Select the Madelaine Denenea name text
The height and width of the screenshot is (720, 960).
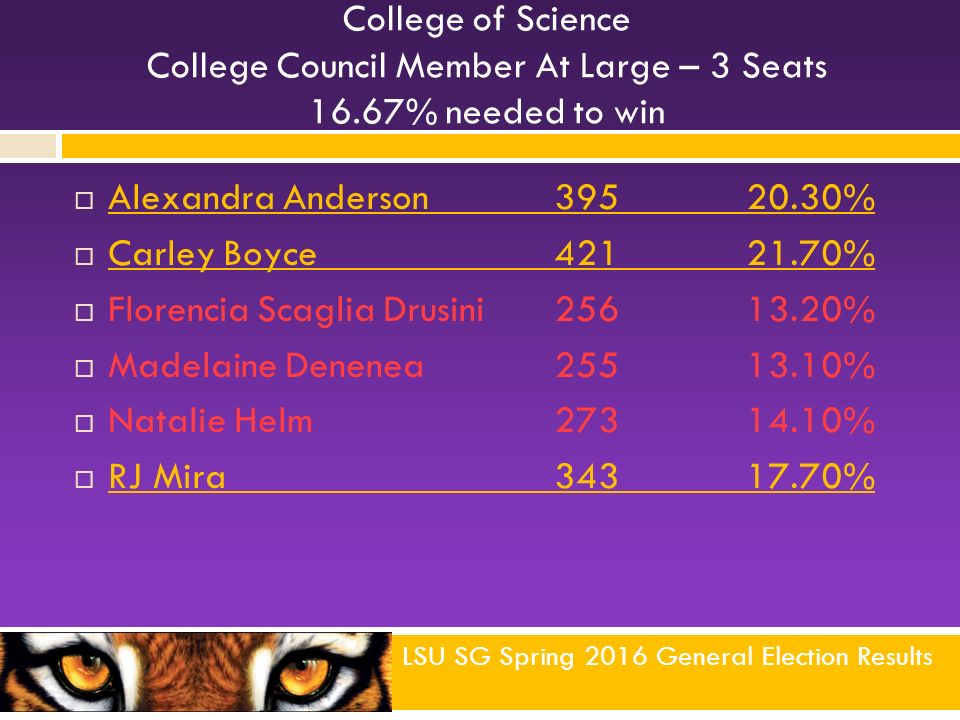point(266,366)
